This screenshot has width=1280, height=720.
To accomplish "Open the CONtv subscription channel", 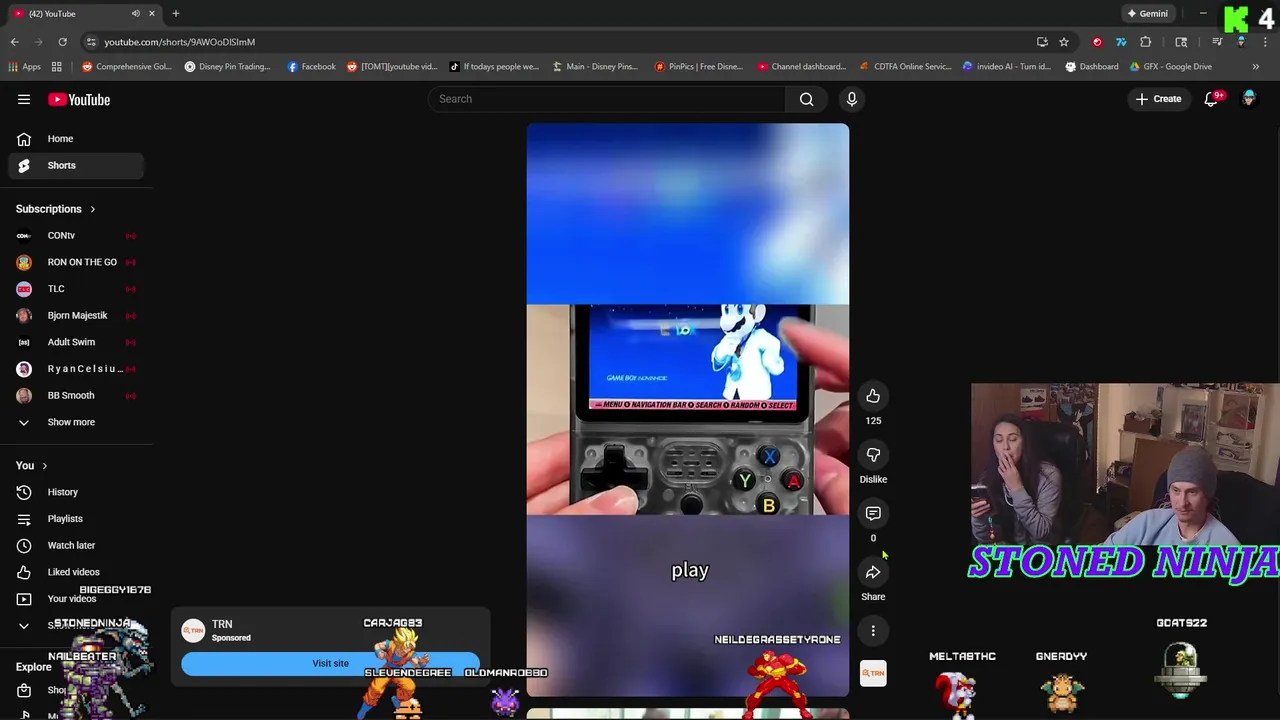I will 75,236.
